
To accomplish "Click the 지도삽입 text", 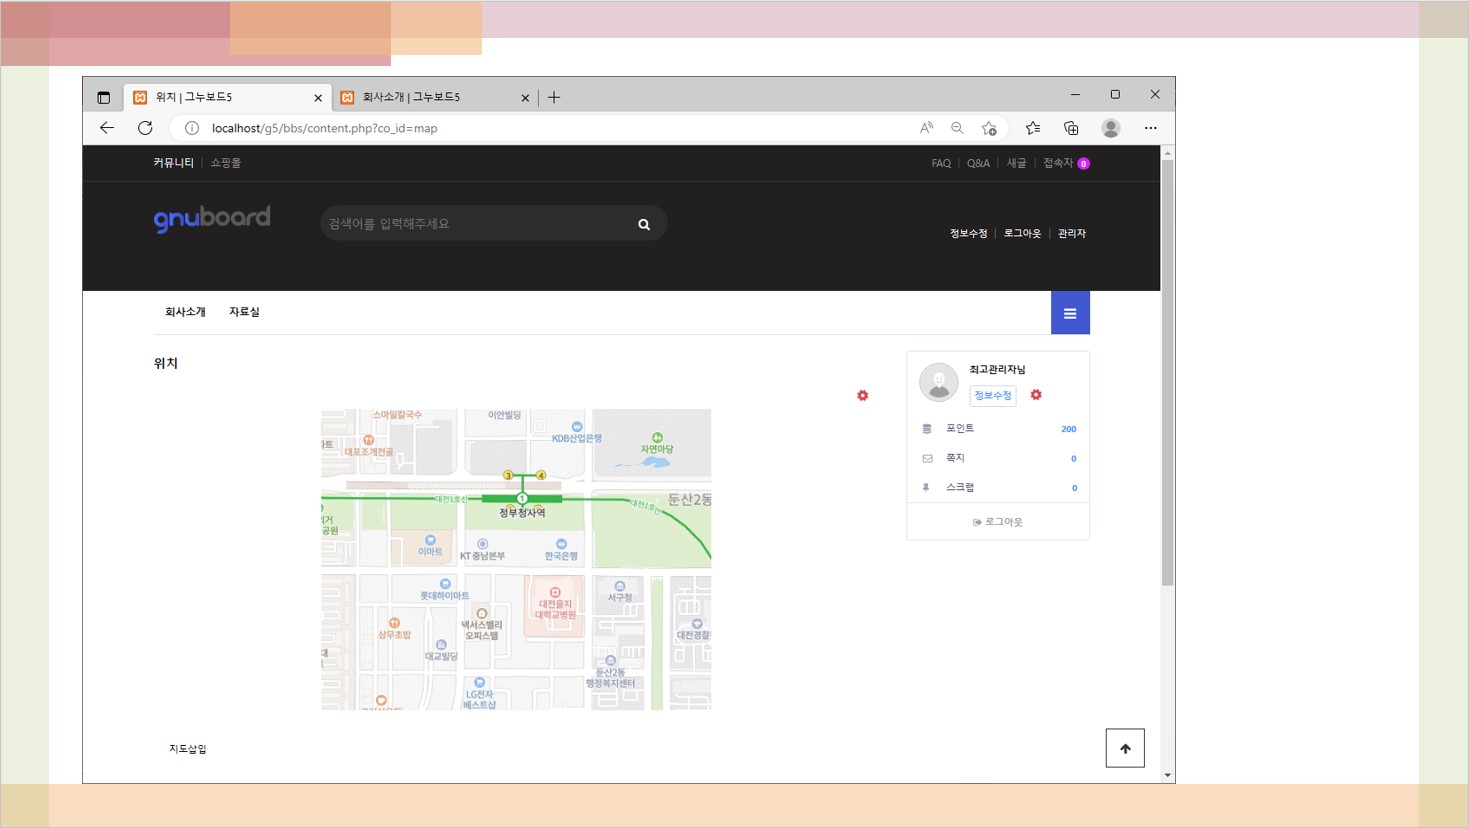I will pyautogui.click(x=188, y=749).
